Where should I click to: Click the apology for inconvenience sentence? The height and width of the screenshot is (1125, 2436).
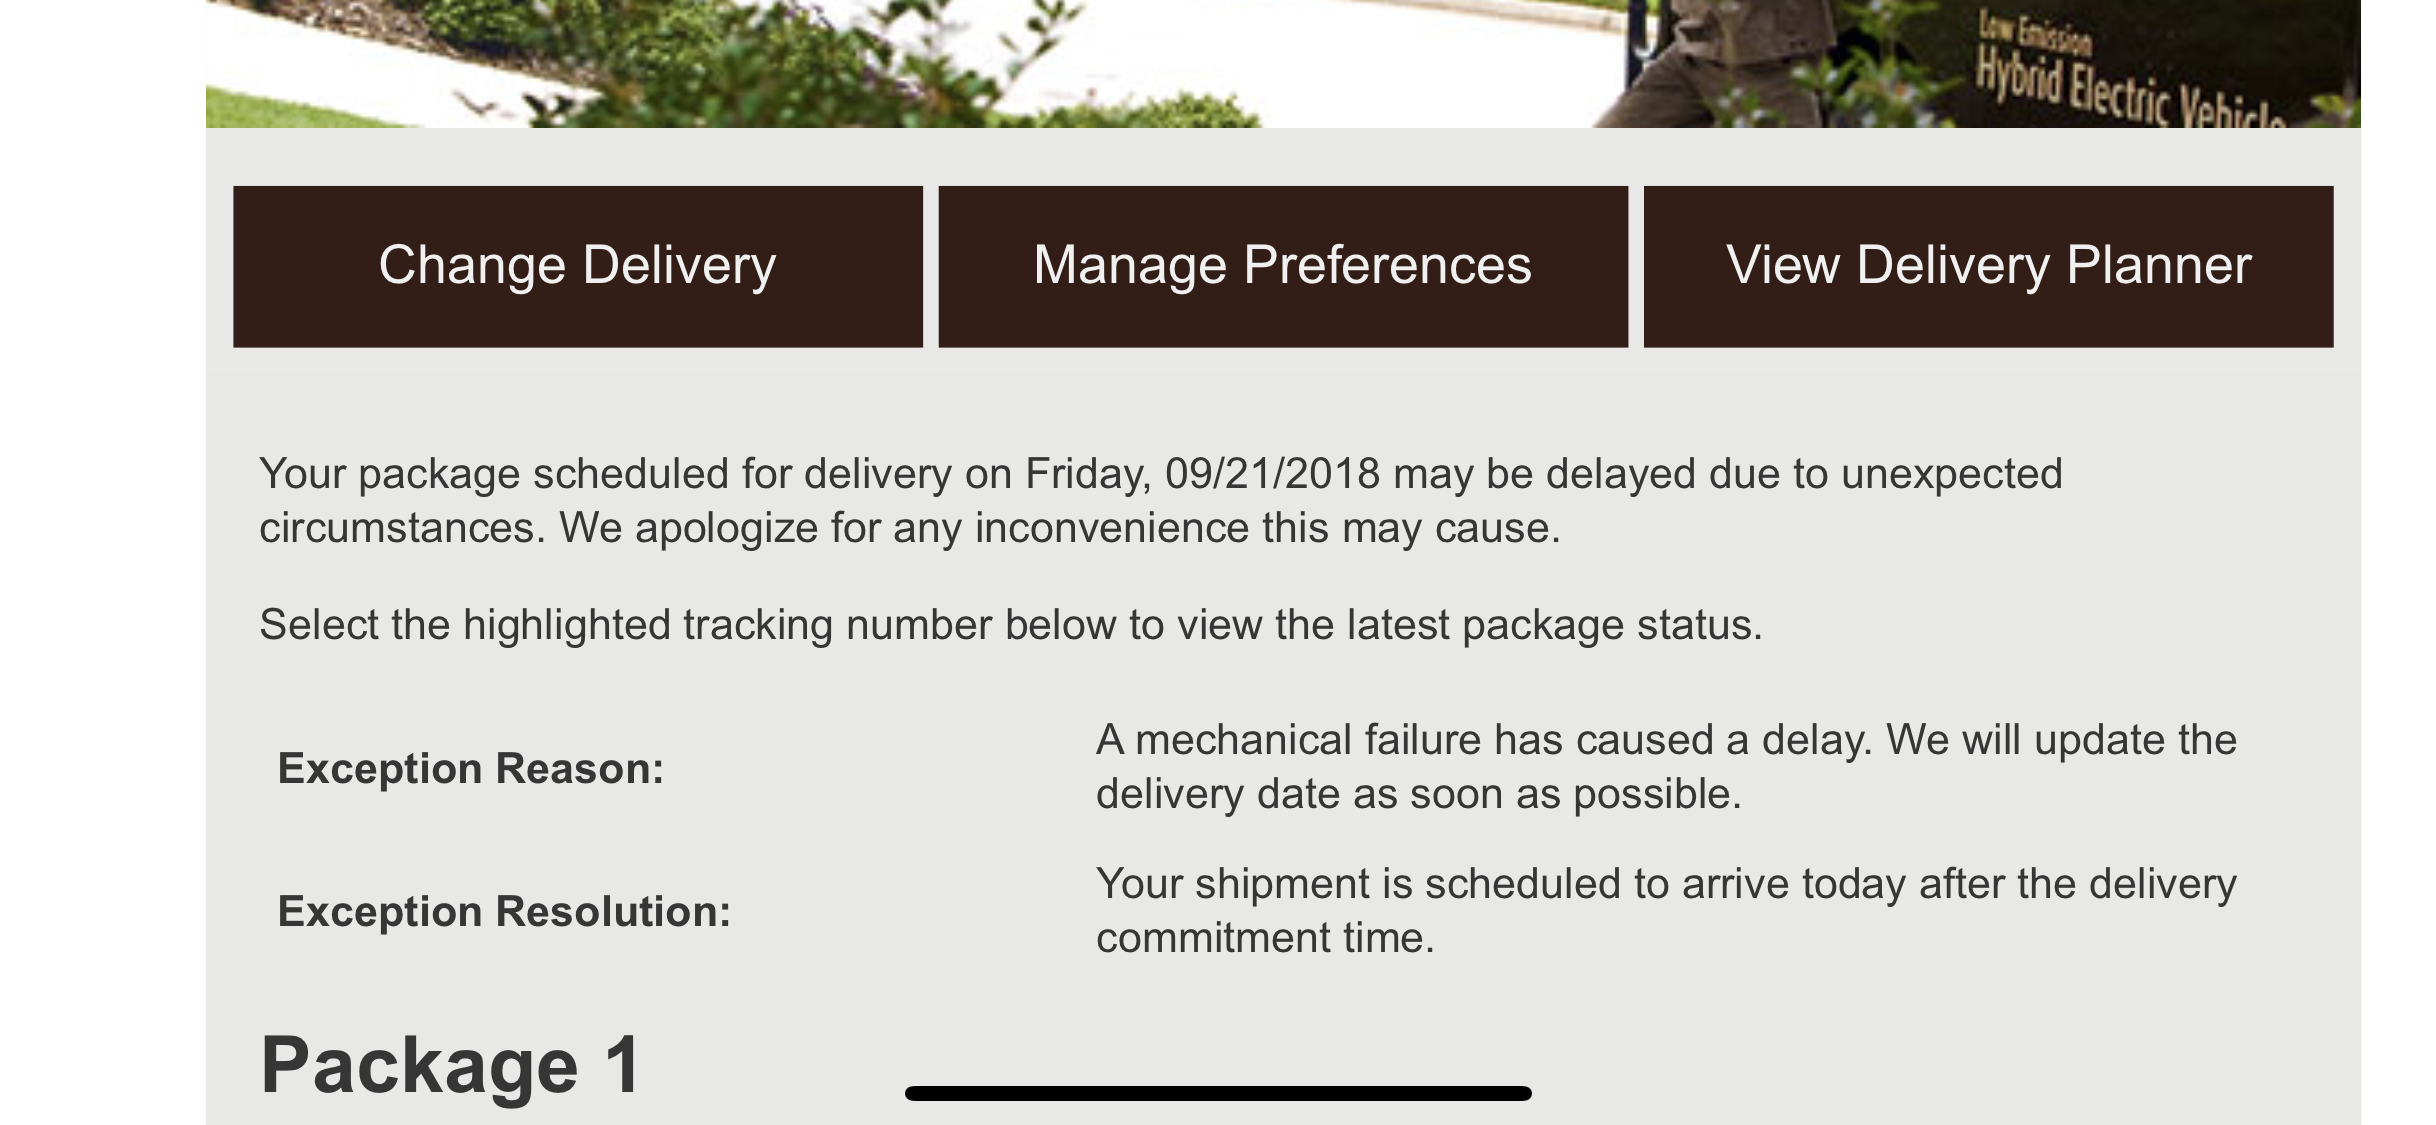click(x=1060, y=527)
